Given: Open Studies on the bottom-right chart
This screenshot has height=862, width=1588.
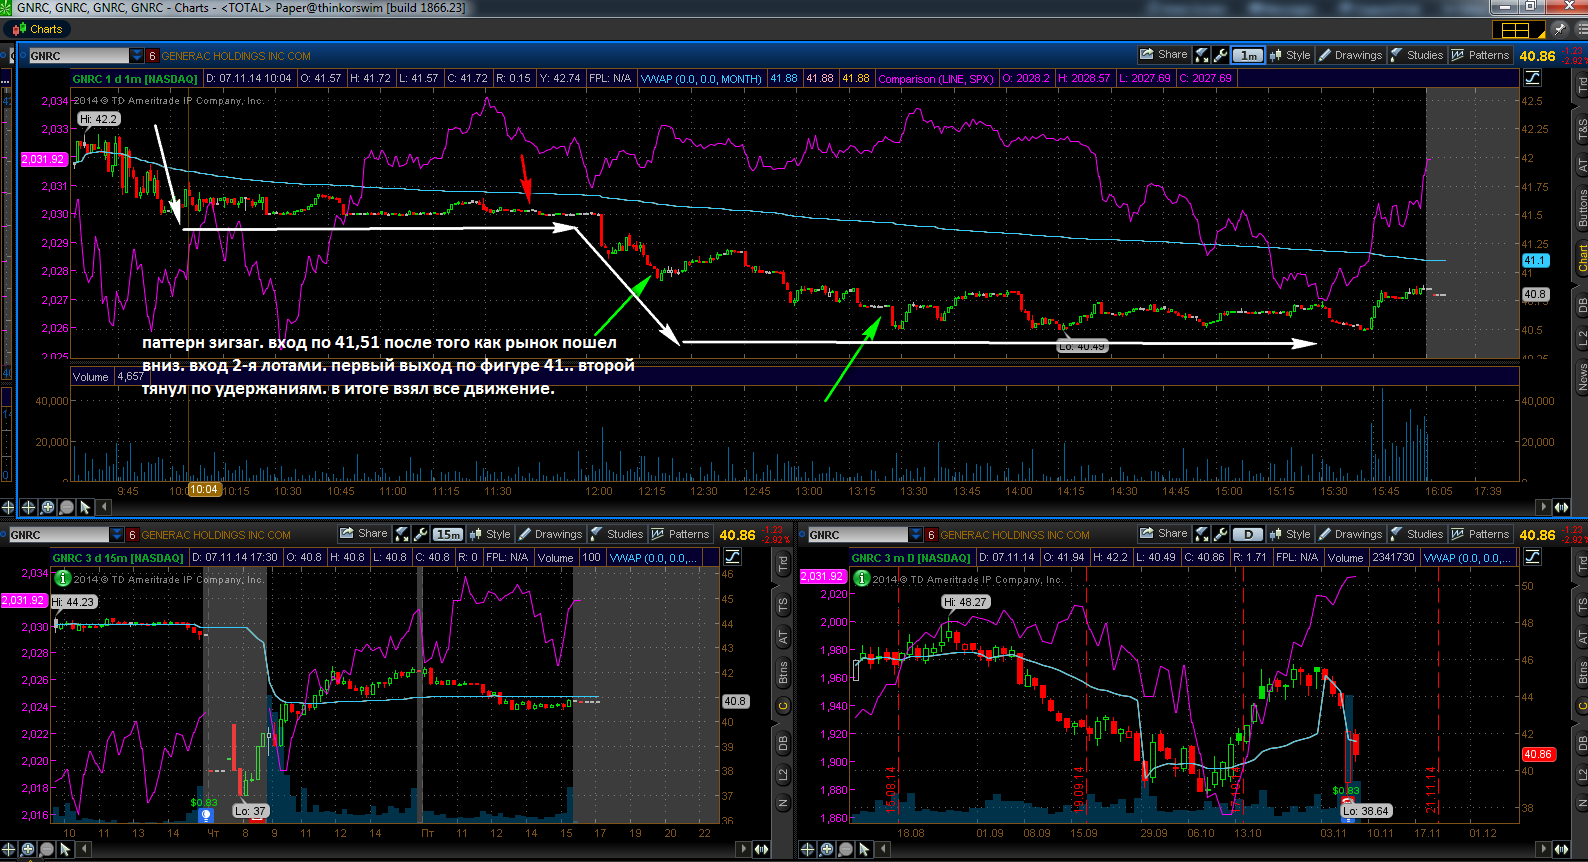Looking at the screenshot, I should pyautogui.click(x=1417, y=534).
